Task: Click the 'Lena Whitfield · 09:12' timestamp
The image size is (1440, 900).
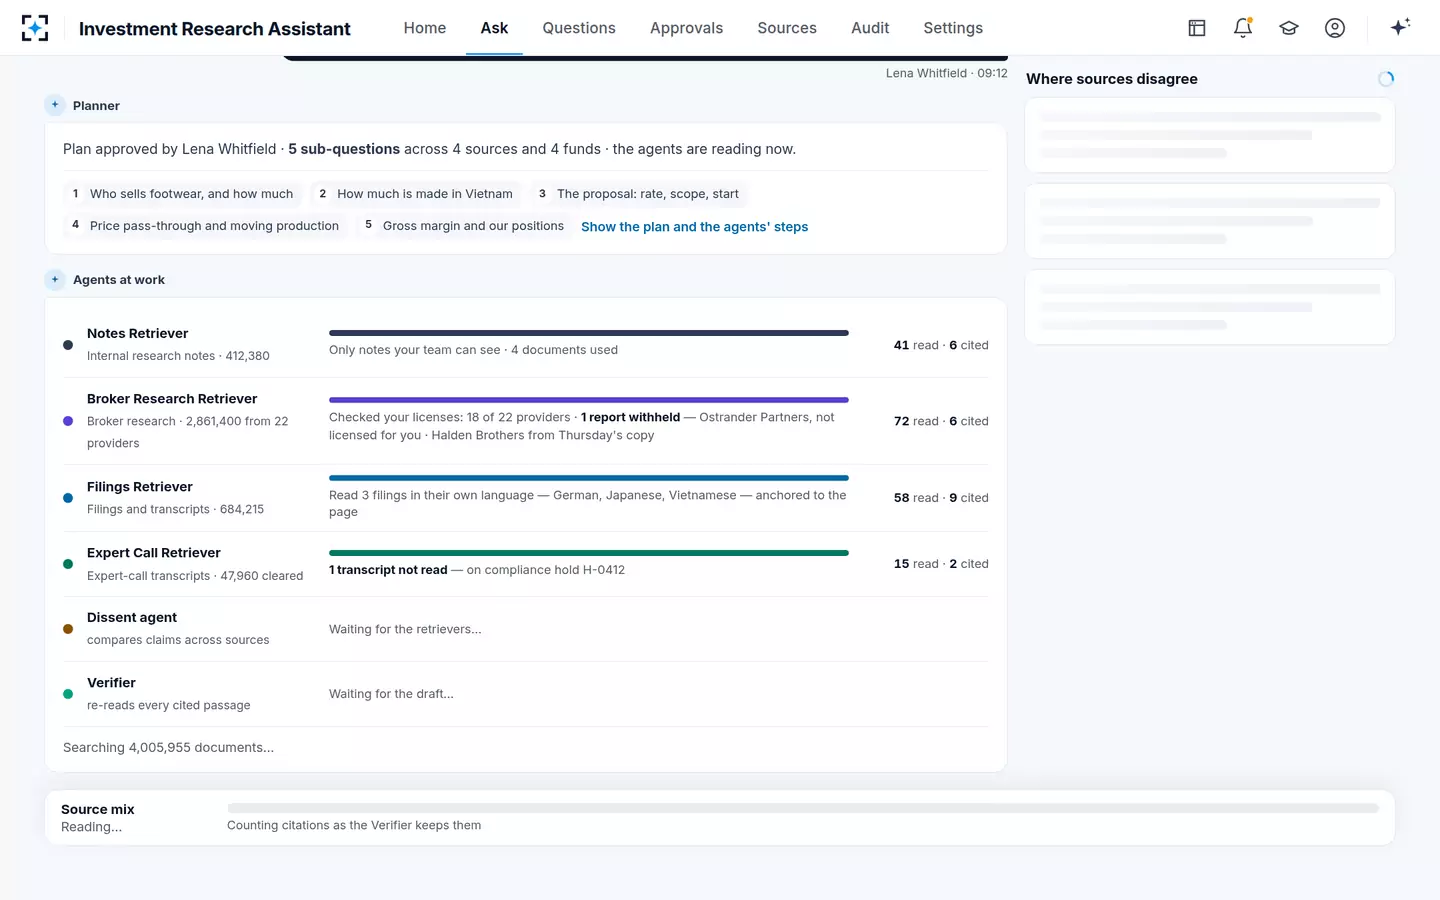Action: point(946,73)
